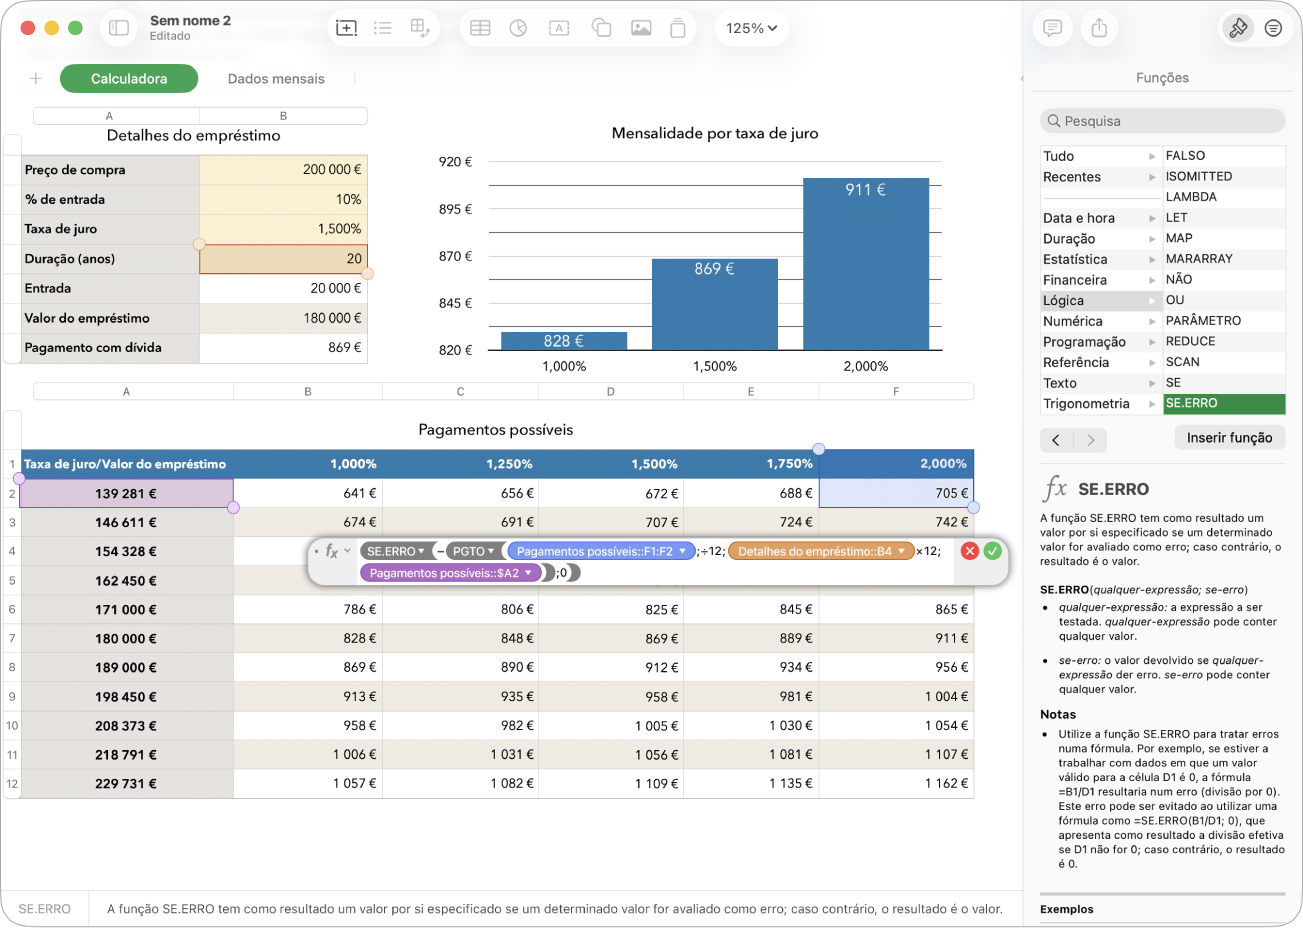This screenshot has height=928, width=1303.
Task: Open the comment icon in toolbar
Action: point(1052,28)
